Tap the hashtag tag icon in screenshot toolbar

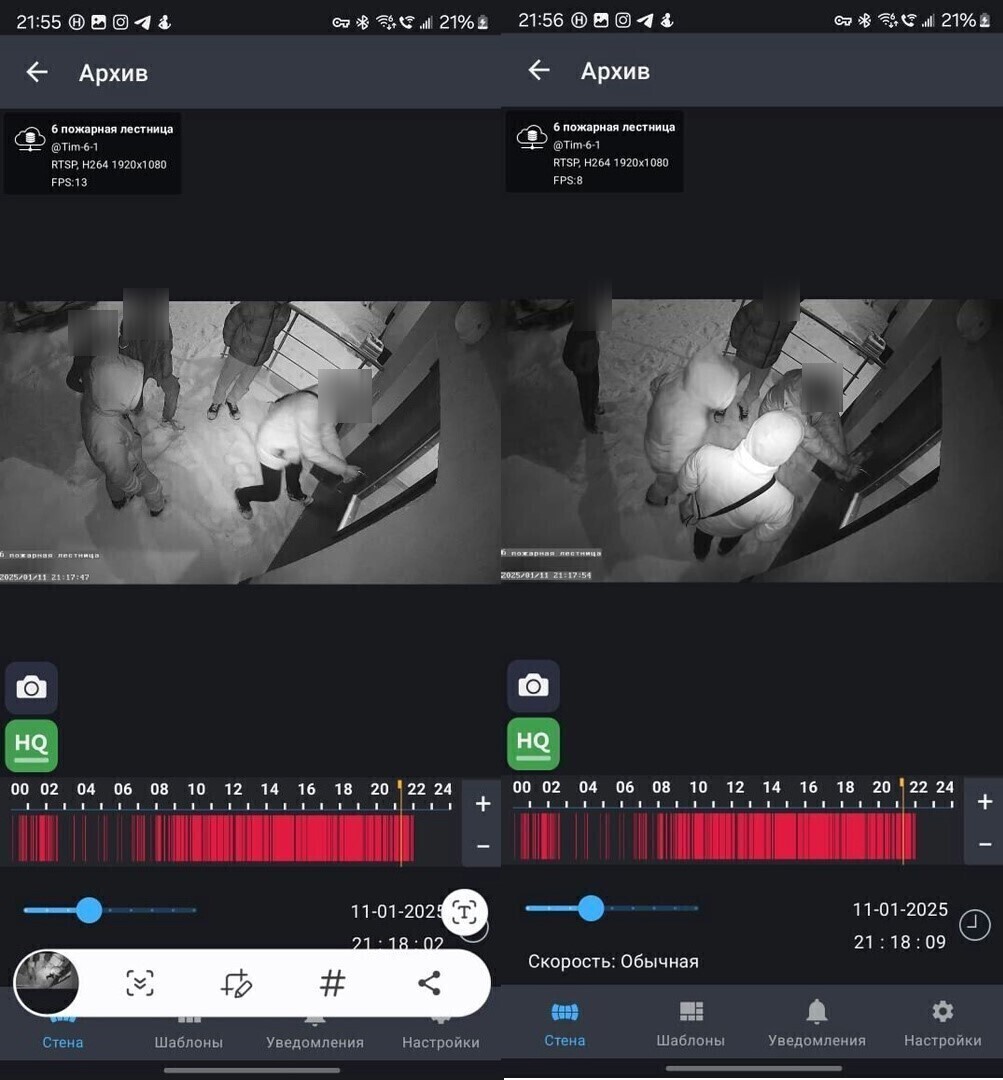pyautogui.click(x=333, y=984)
